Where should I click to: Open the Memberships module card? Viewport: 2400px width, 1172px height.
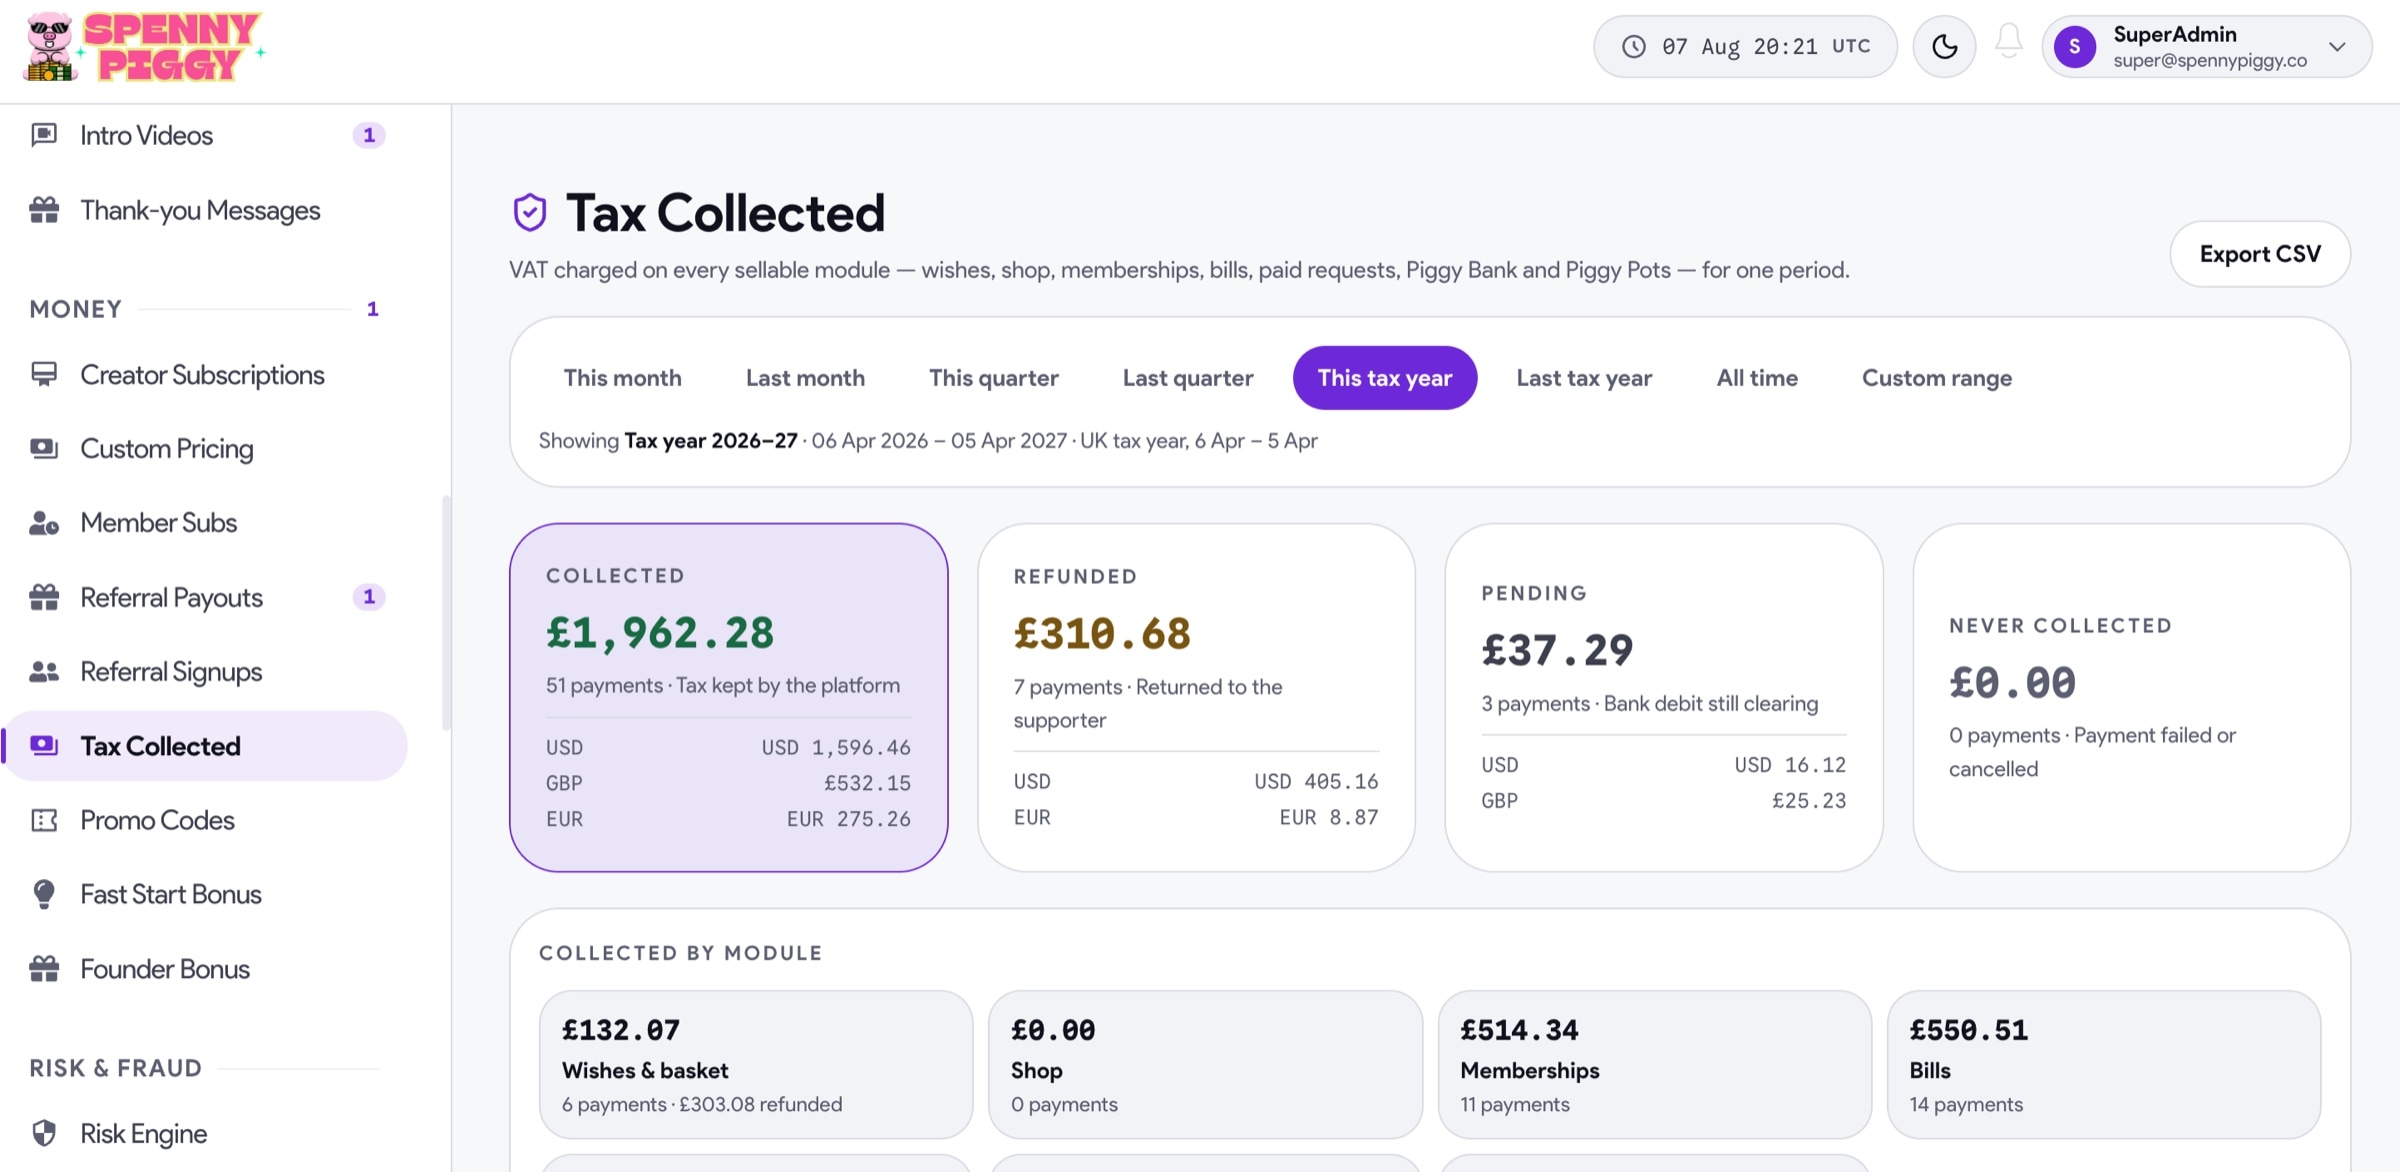(x=1654, y=1065)
